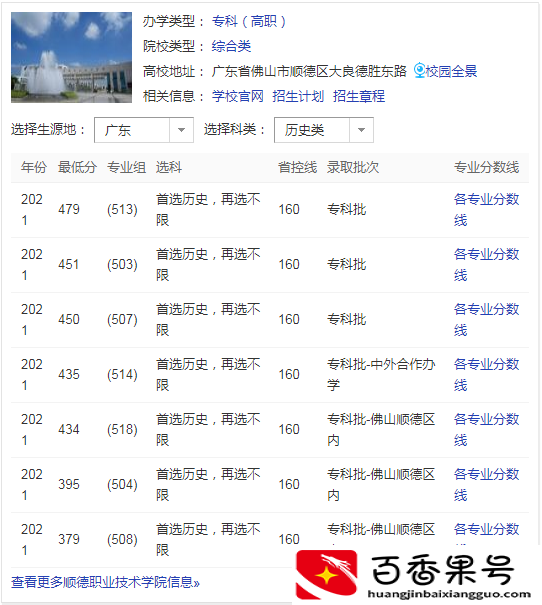Select the minimum score 434 cell
Image resolution: width=542 pixels, height=605 pixels.
(69, 429)
